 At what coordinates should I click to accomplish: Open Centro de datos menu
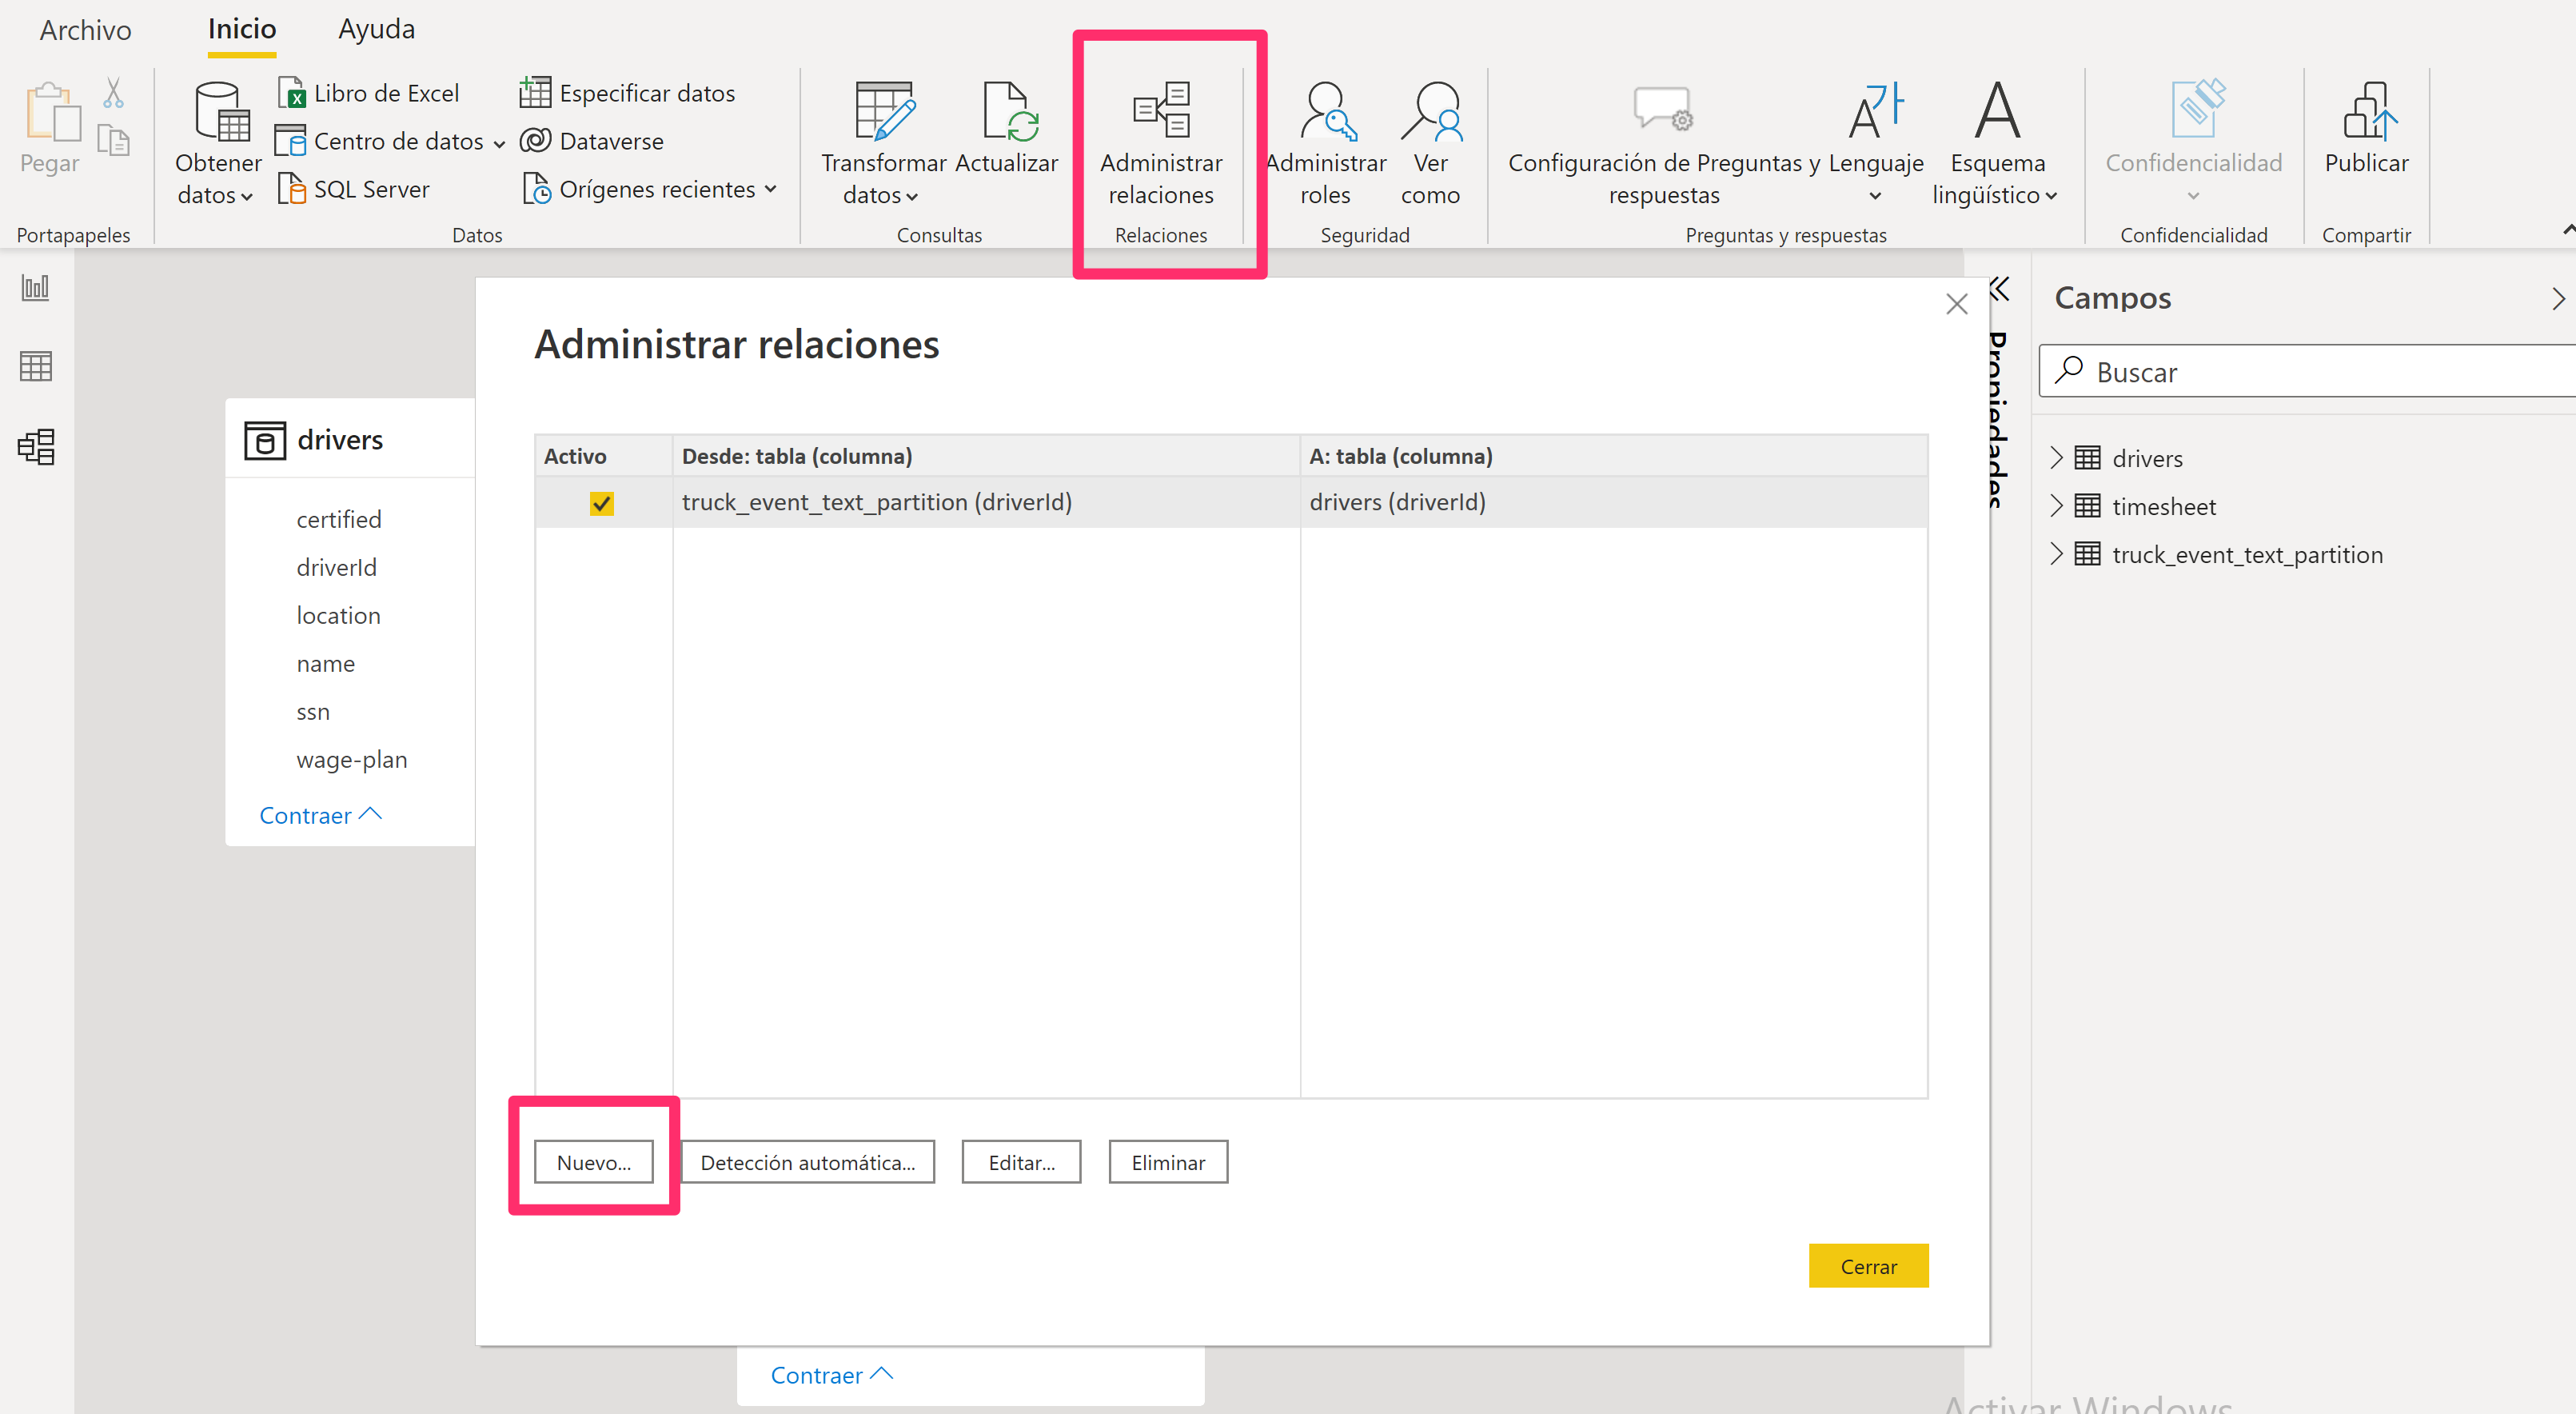tap(391, 141)
